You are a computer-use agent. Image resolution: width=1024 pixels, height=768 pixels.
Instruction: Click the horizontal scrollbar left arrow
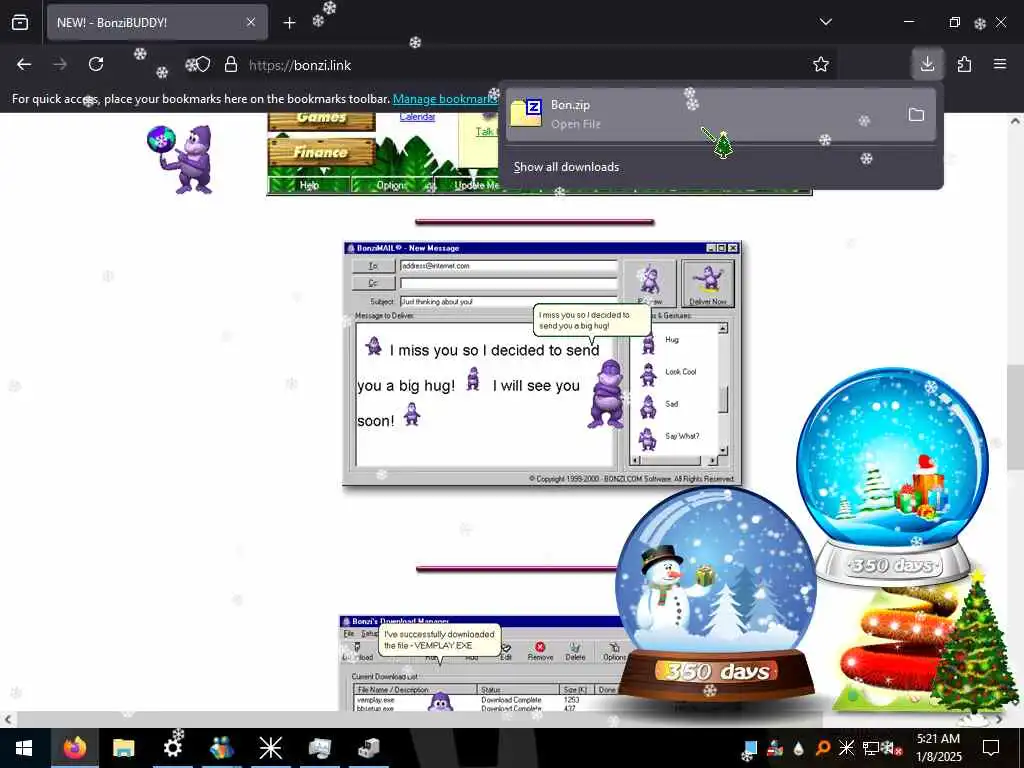(x=7, y=719)
